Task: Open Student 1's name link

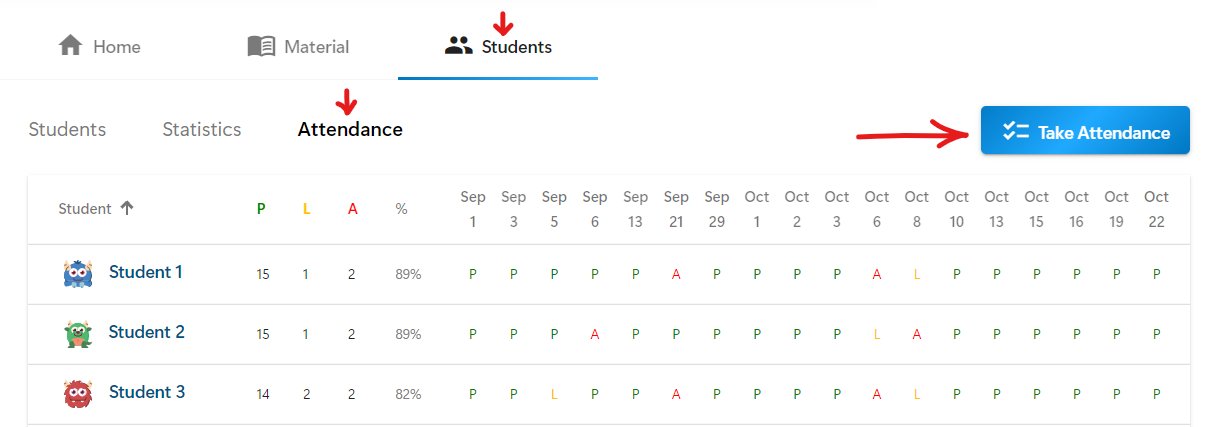Action: pos(146,272)
